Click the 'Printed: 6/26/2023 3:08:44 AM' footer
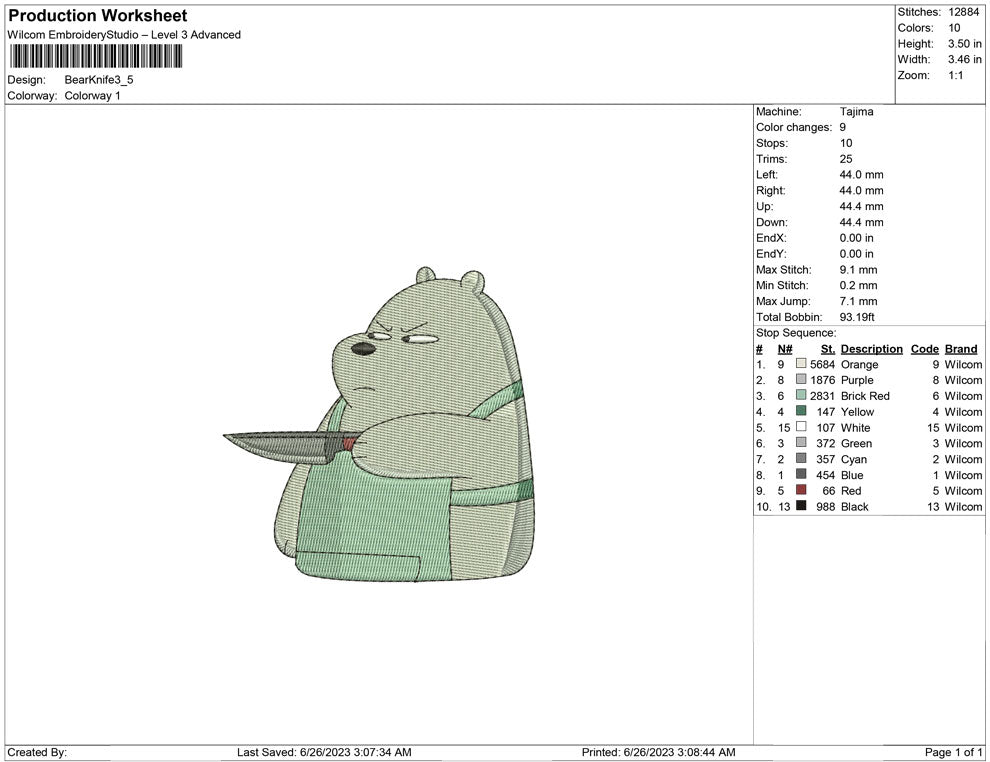Screen dimensions: 990x762 click(659, 752)
